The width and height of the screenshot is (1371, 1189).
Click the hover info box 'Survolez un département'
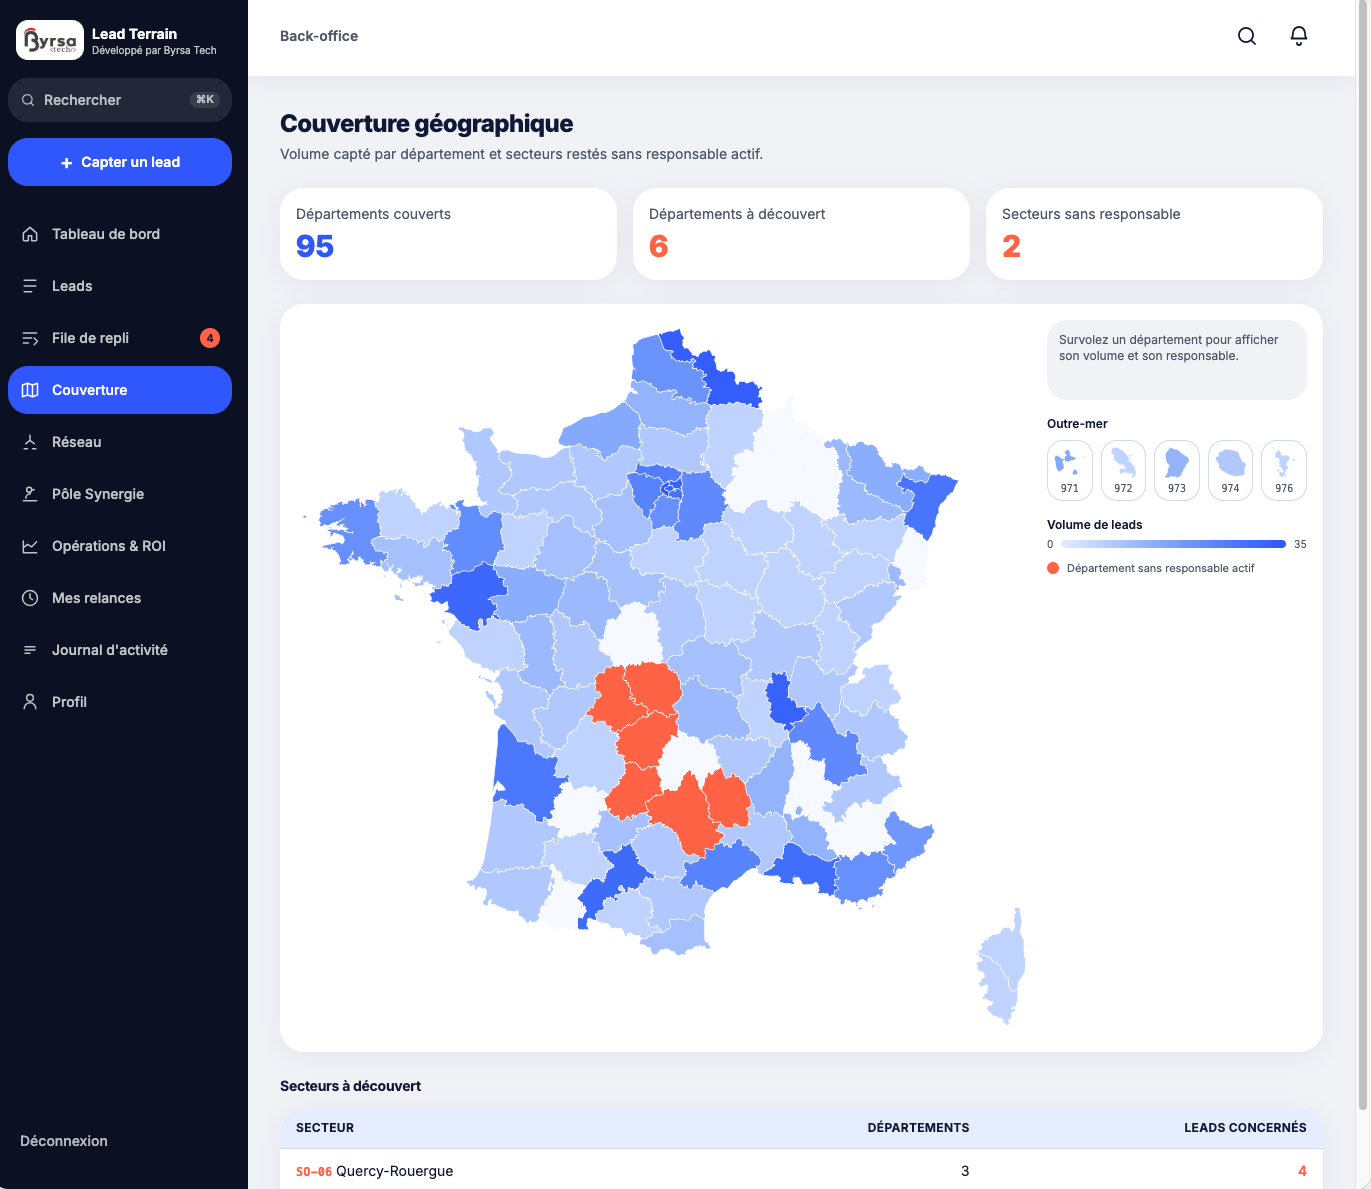(1177, 360)
